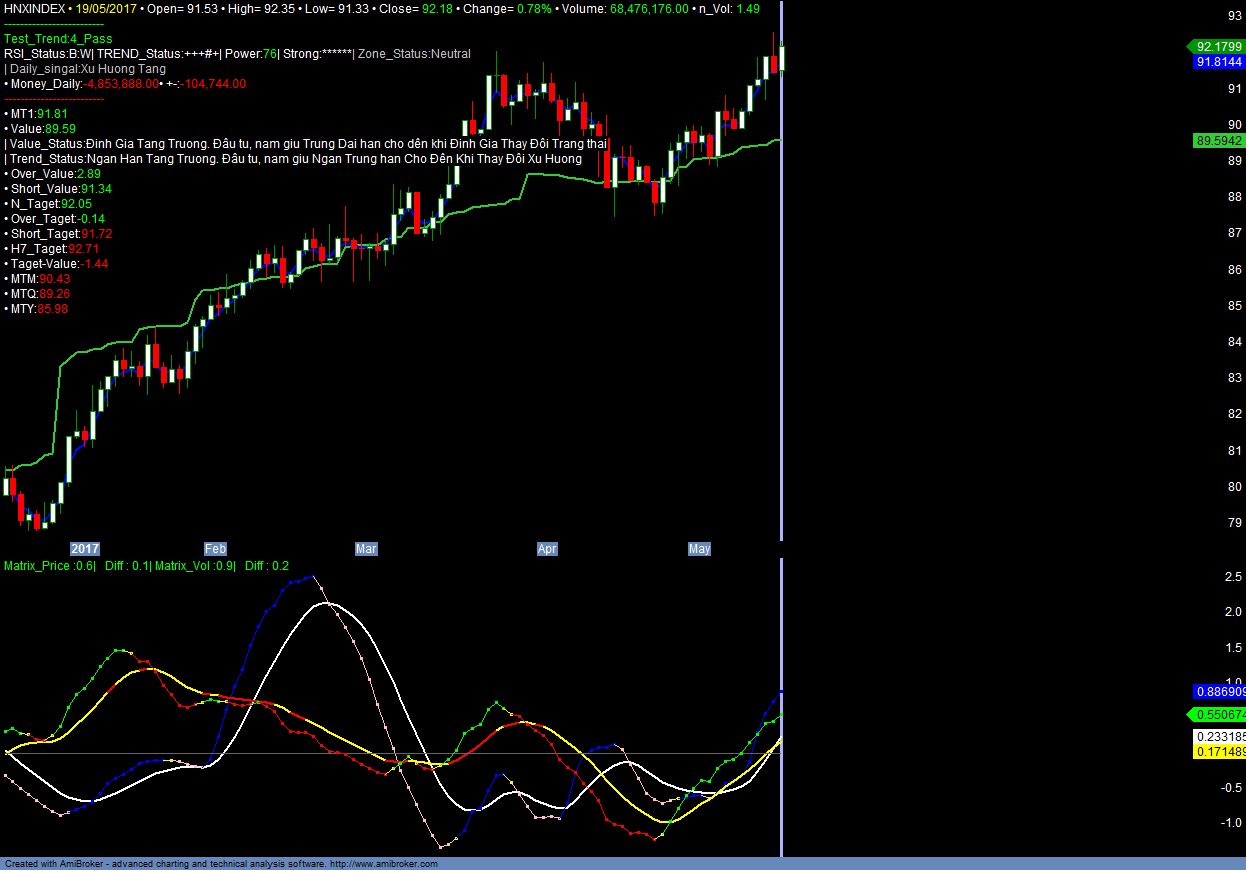Select the green 92.1799 price label
Viewport: 1246px width, 870px height.
[x=1218, y=46]
